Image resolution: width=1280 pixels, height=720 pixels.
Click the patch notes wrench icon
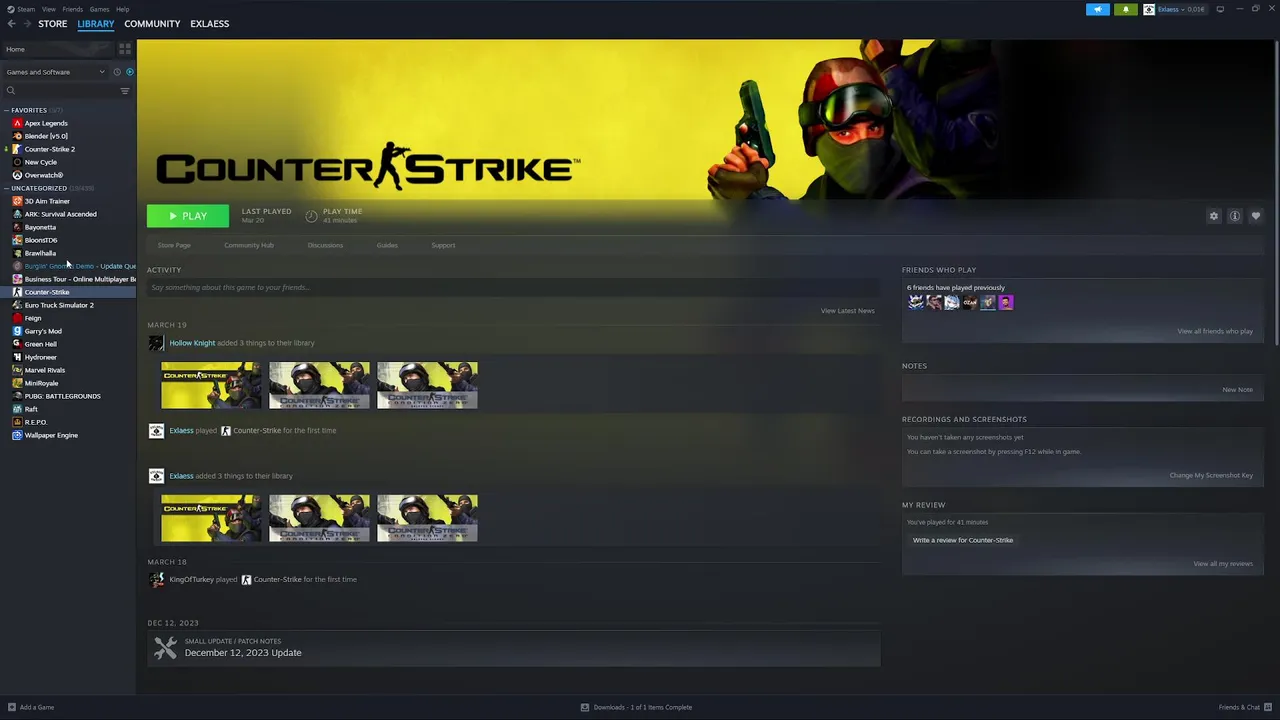[165, 647]
